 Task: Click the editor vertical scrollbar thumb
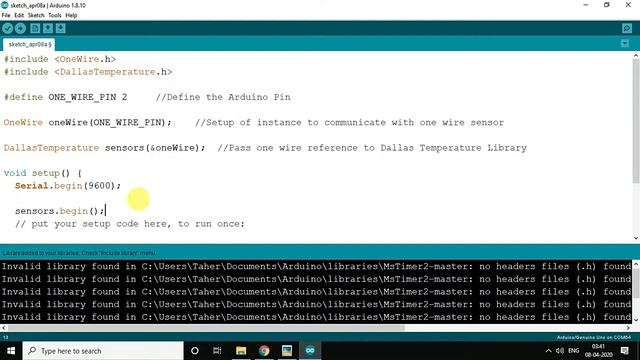pyautogui.click(x=636, y=122)
